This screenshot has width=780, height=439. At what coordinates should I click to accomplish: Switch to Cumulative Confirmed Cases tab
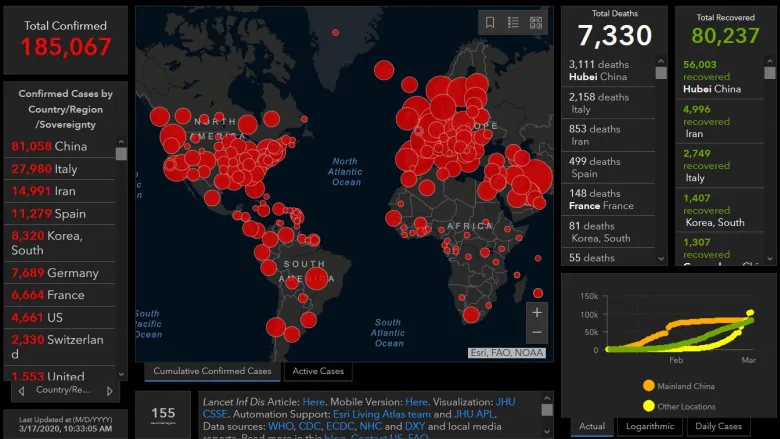pos(212,371)
